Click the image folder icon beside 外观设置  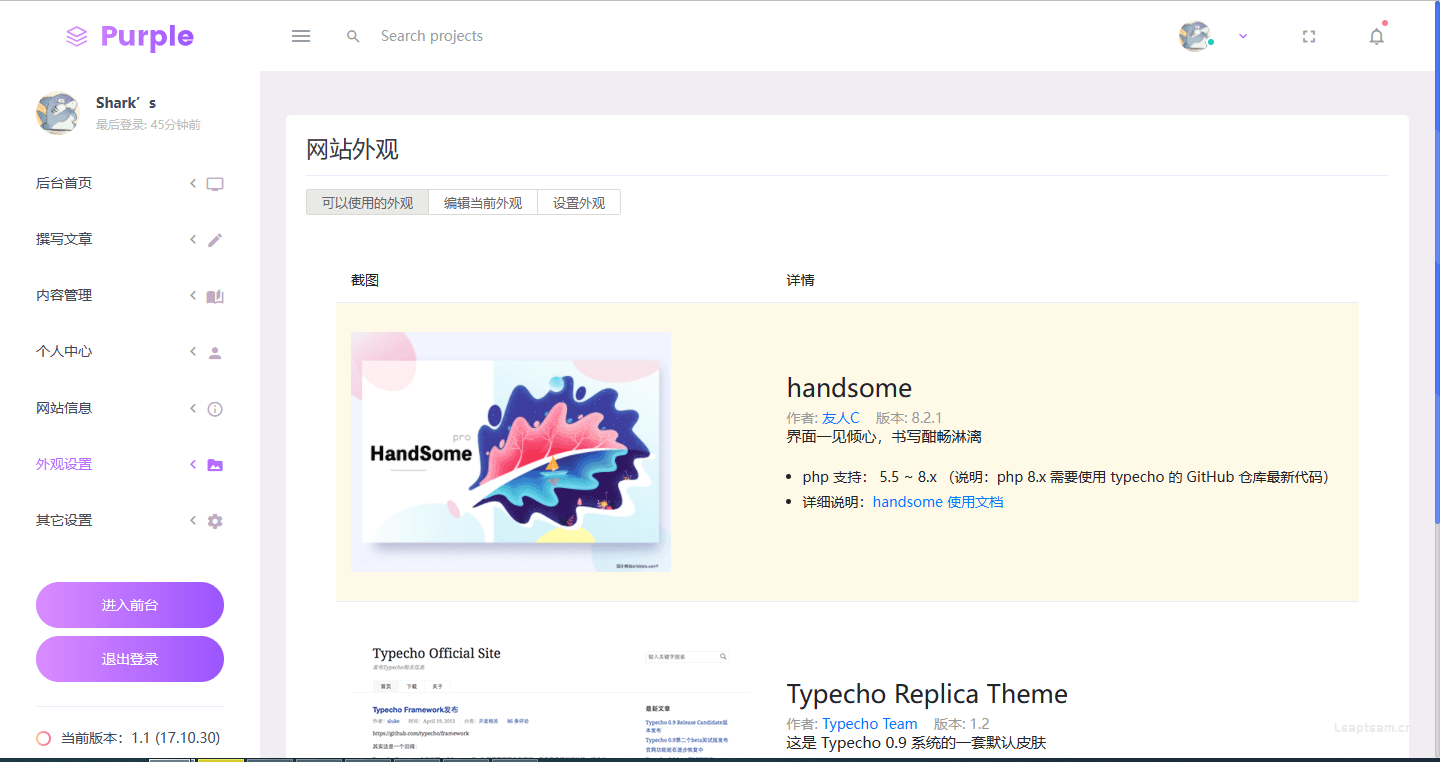pos(215,465)
